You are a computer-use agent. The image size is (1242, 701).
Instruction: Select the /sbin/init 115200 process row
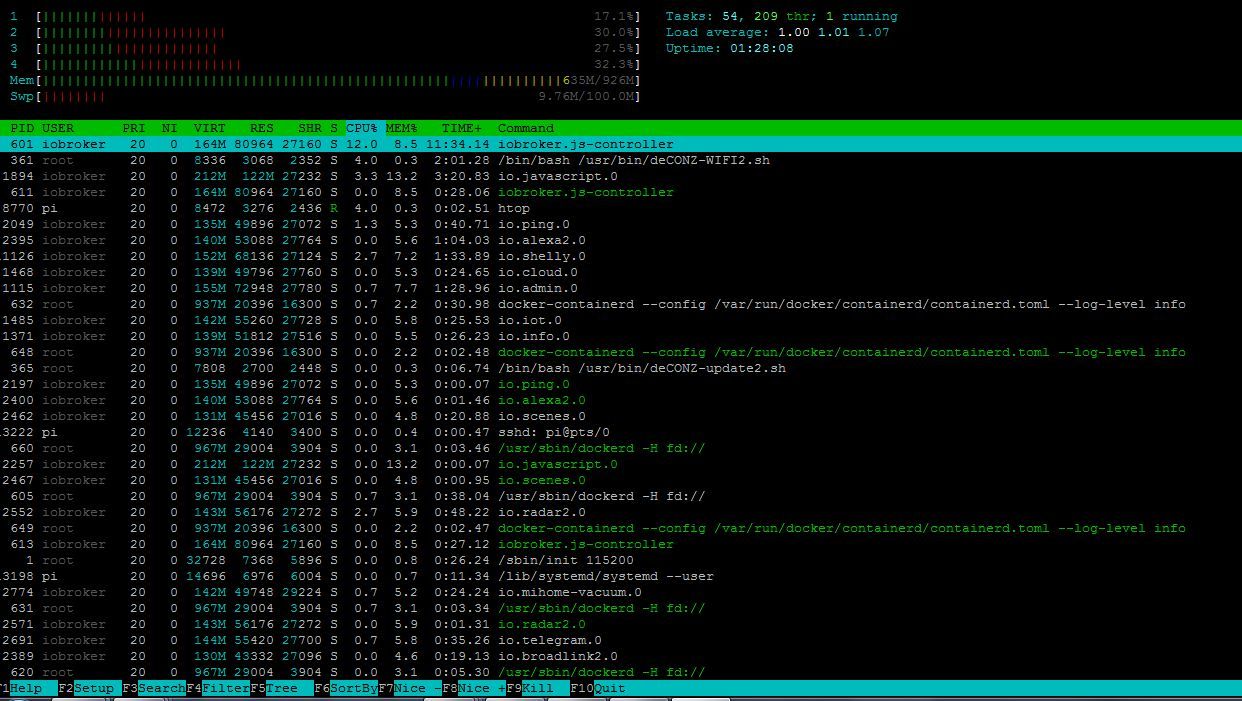[621, 560]
